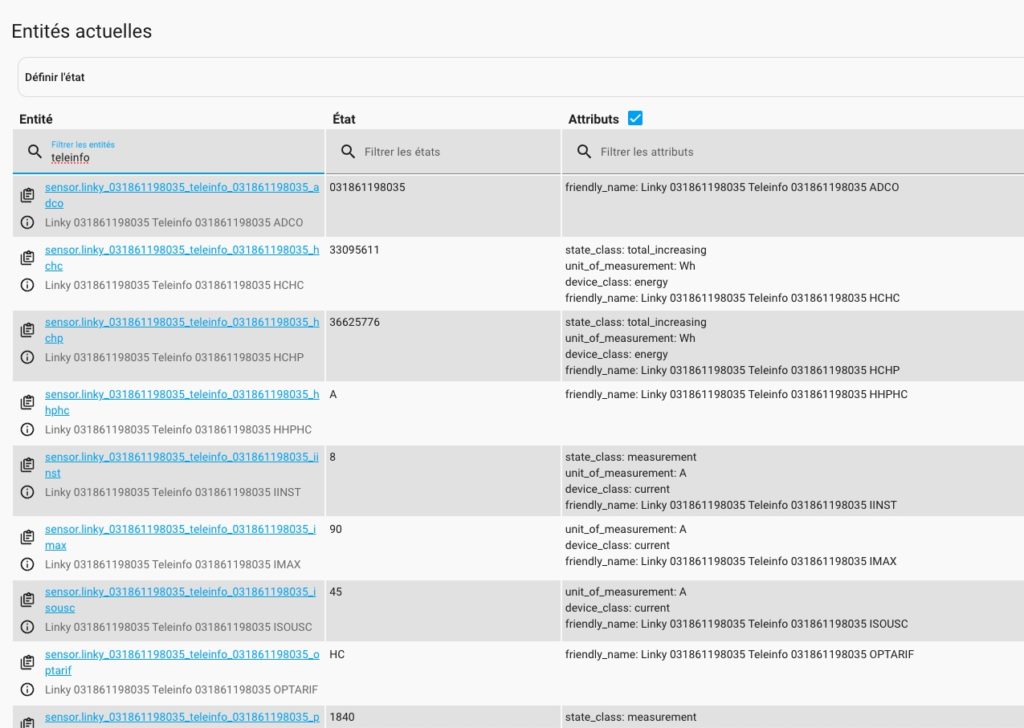This screenshot has width=1024, height=728.
Task: Show info for the HCHC sensor
Action: pyautogui.click(x=27, y=285)
